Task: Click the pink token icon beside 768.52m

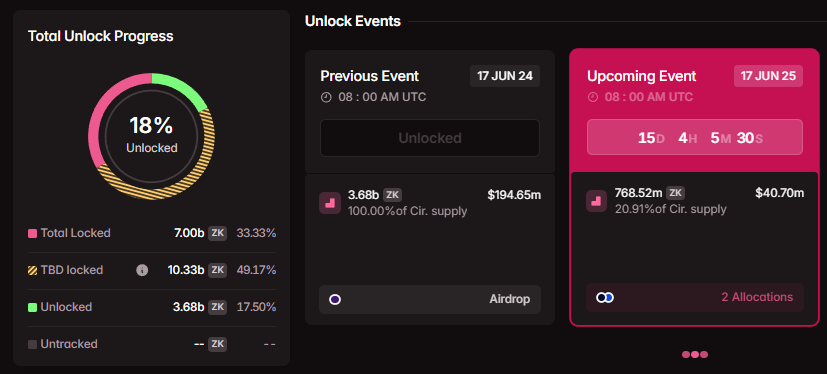Action: pyautogui.click(x=597, y=201)
